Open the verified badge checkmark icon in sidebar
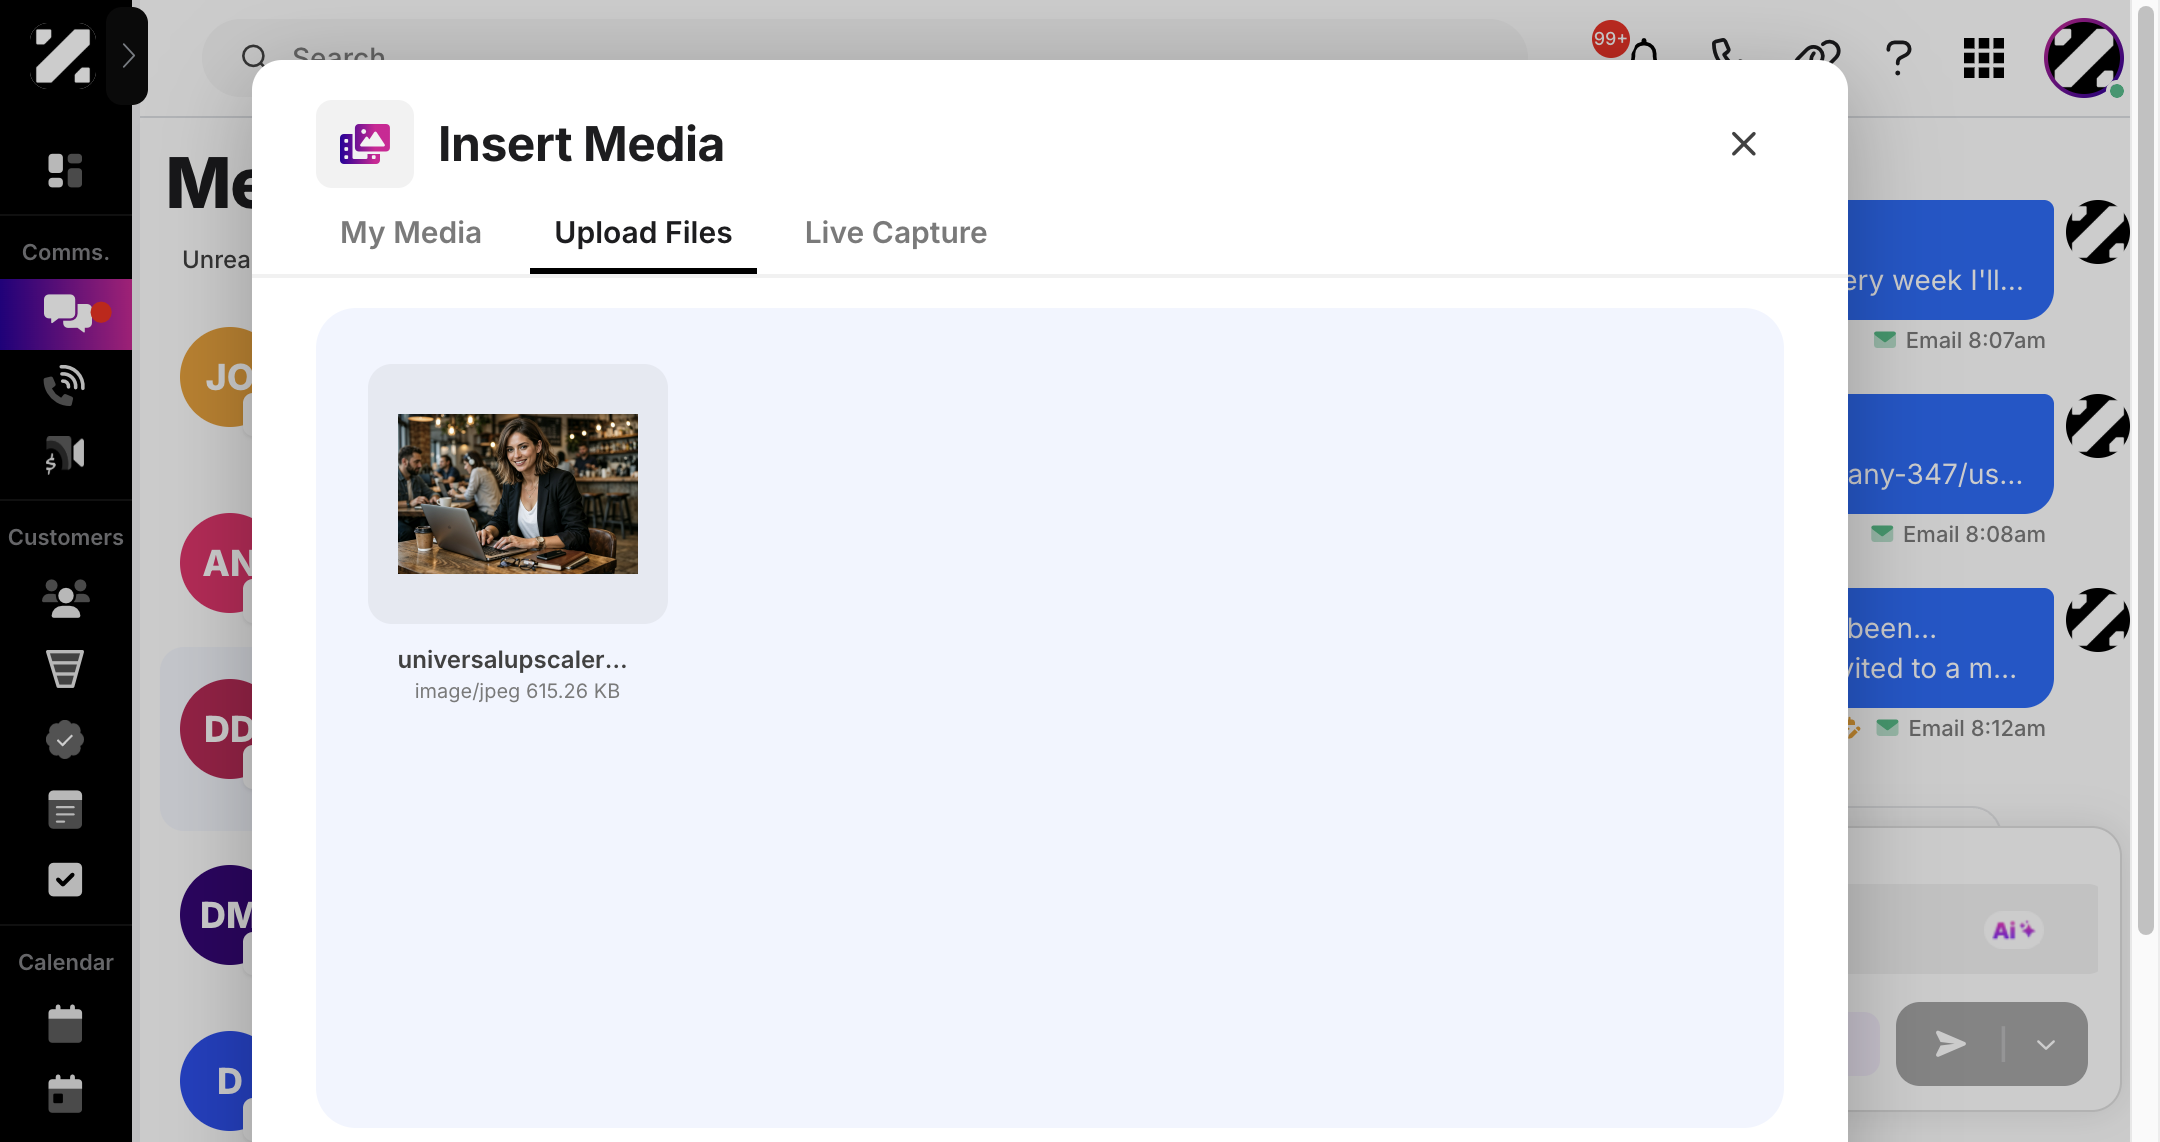 65,740
